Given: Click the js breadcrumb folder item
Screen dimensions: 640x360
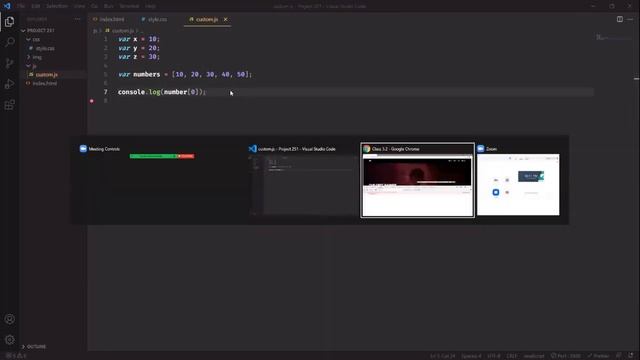Looking at the screenshot, I should (x=95, y=31).
